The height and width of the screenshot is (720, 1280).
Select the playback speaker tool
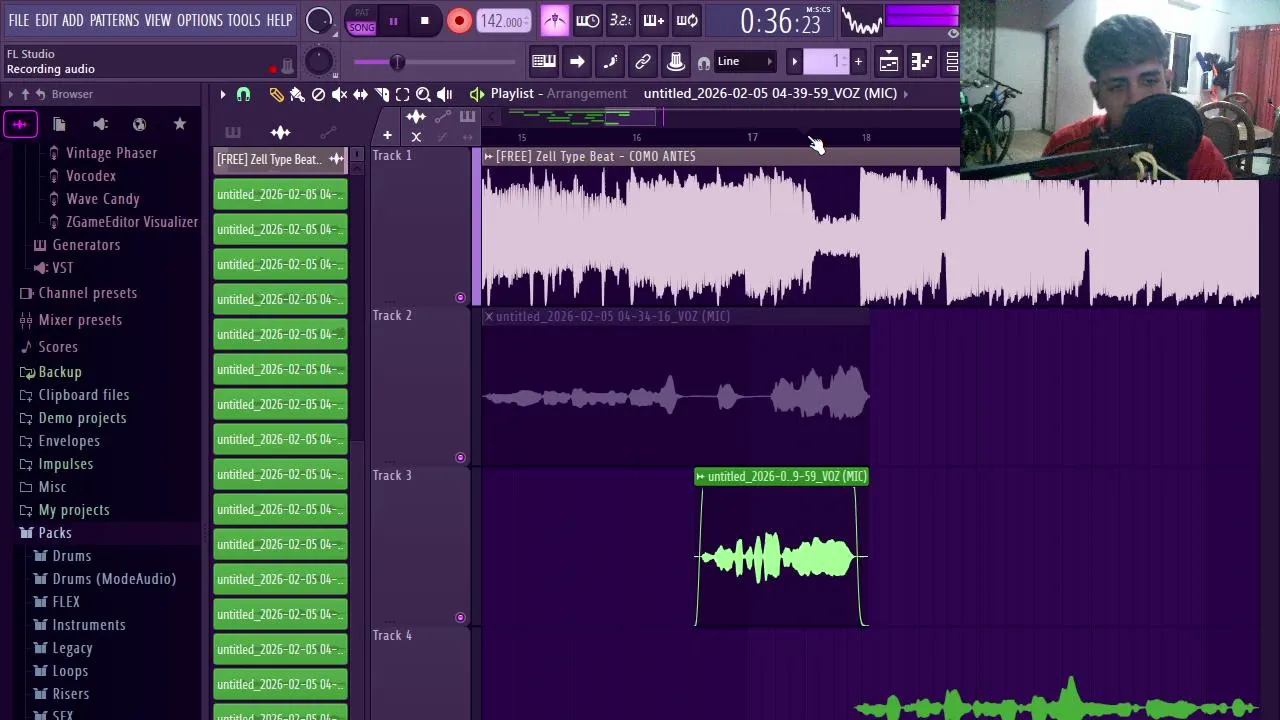click(445, 94)
